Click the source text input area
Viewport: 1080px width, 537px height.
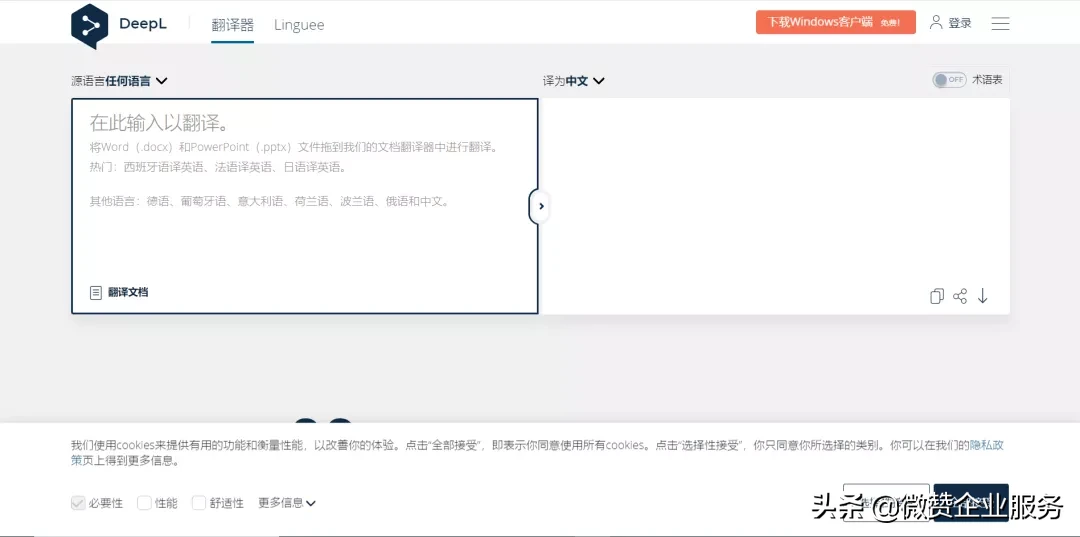pyautogui.click(x=304, y=206)
